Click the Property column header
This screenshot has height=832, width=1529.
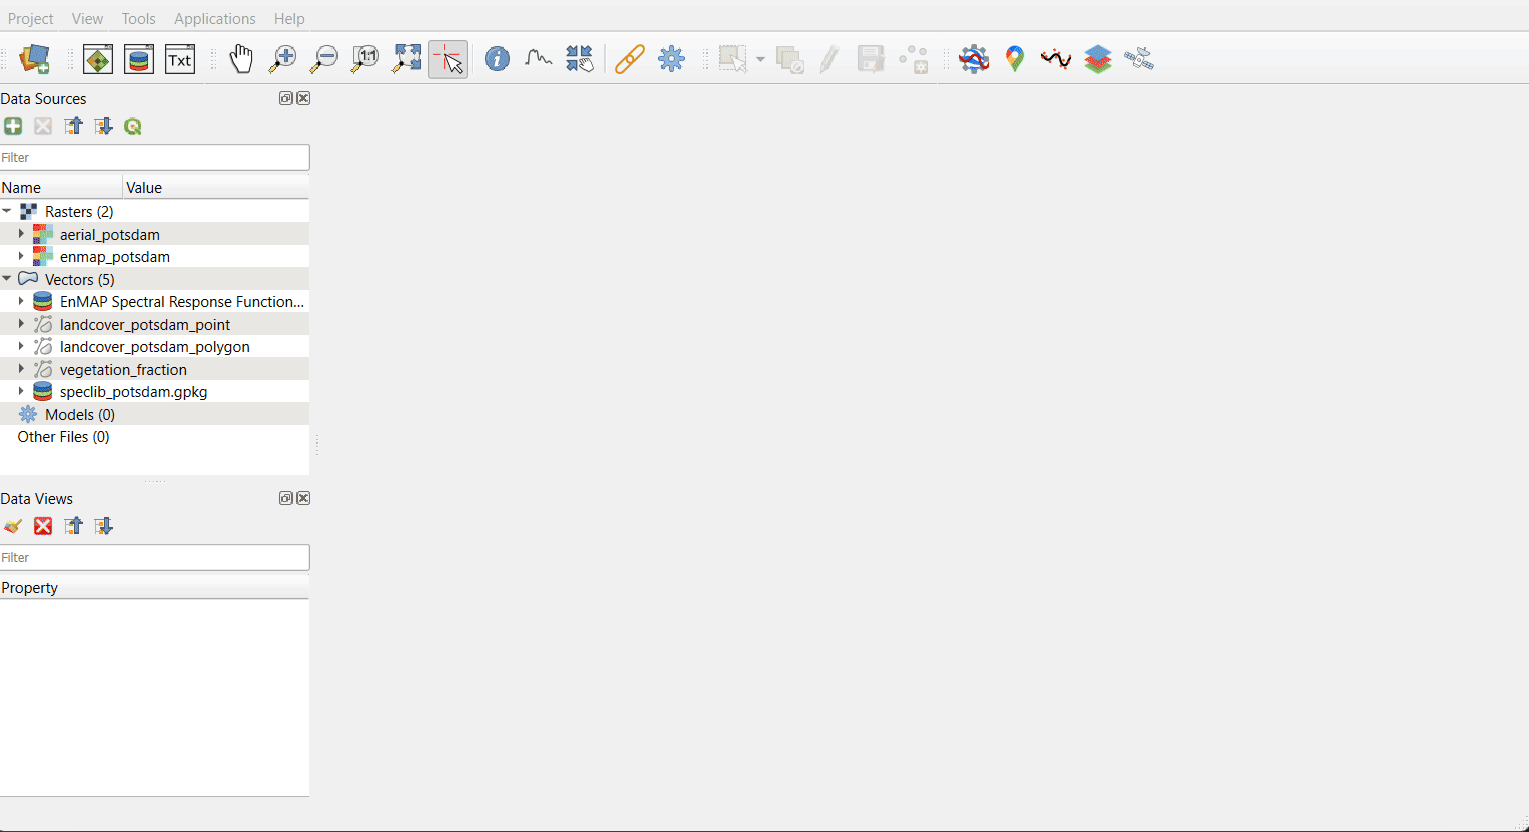[x=154, y=587]
